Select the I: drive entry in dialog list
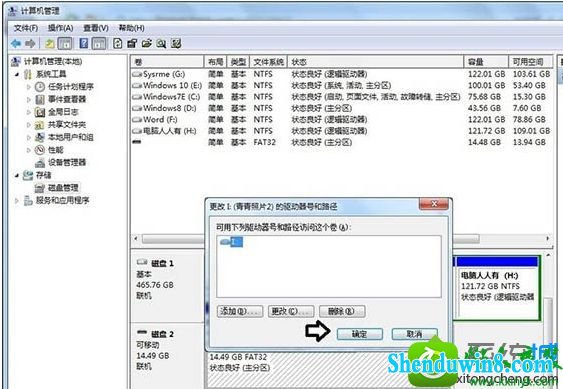 (232, 242)
